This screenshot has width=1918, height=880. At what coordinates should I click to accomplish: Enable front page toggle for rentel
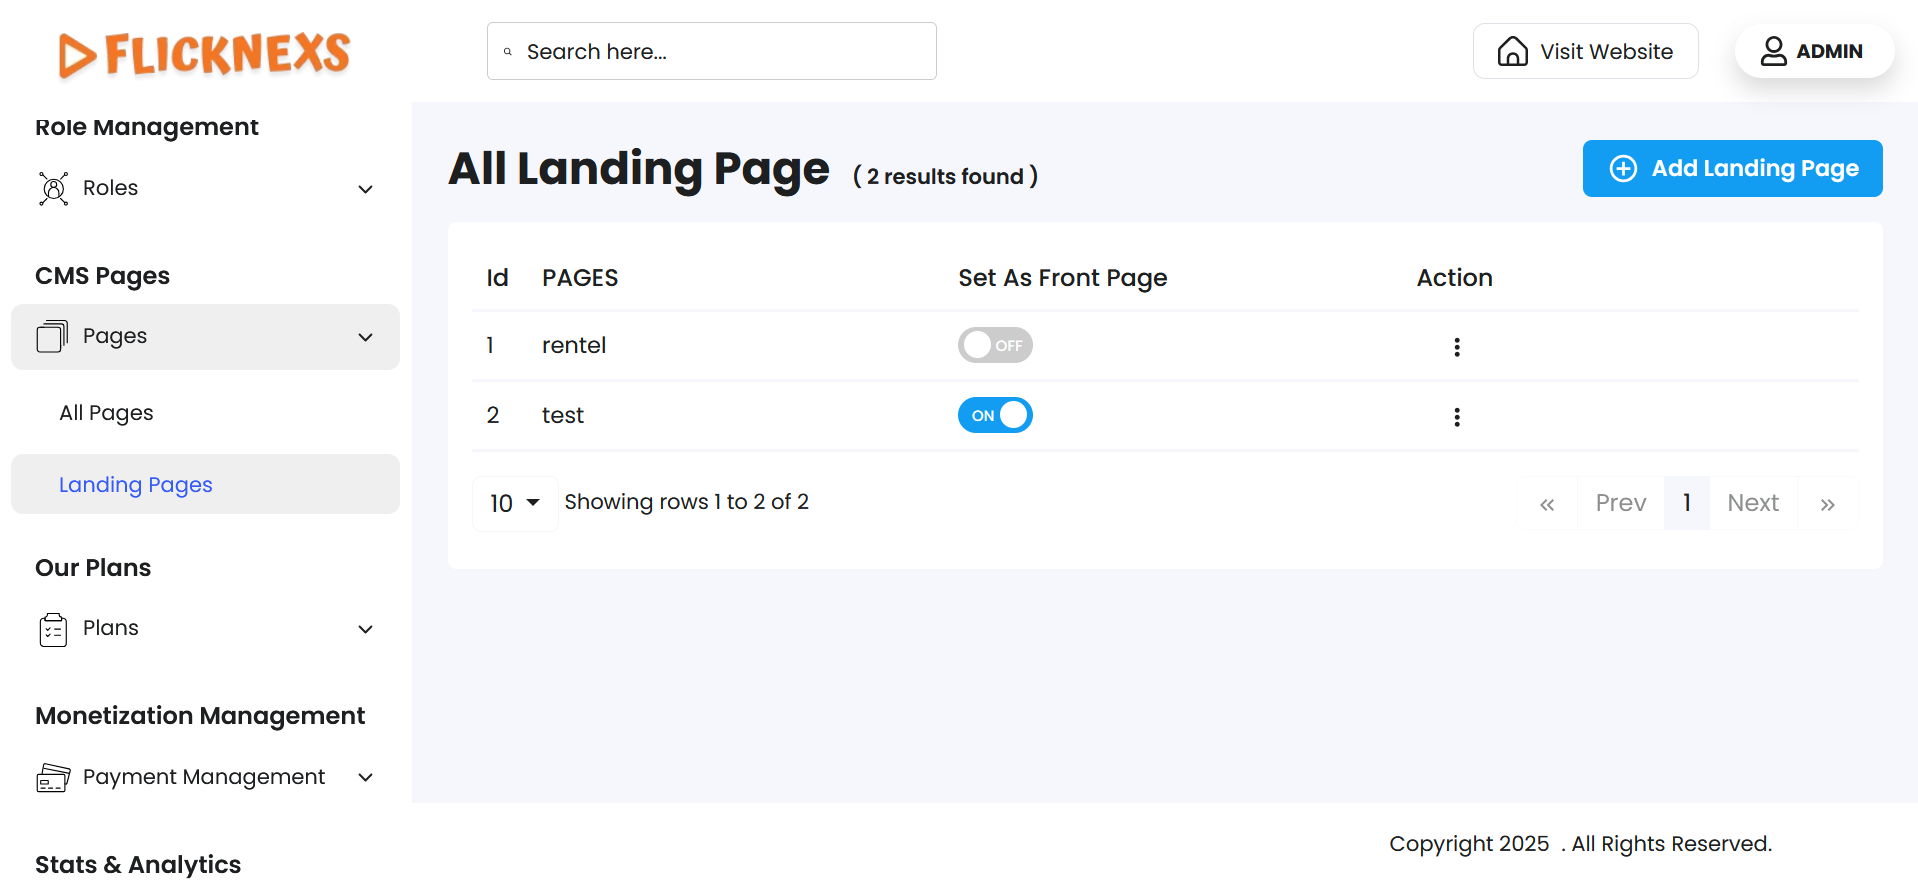coord(995,345)
